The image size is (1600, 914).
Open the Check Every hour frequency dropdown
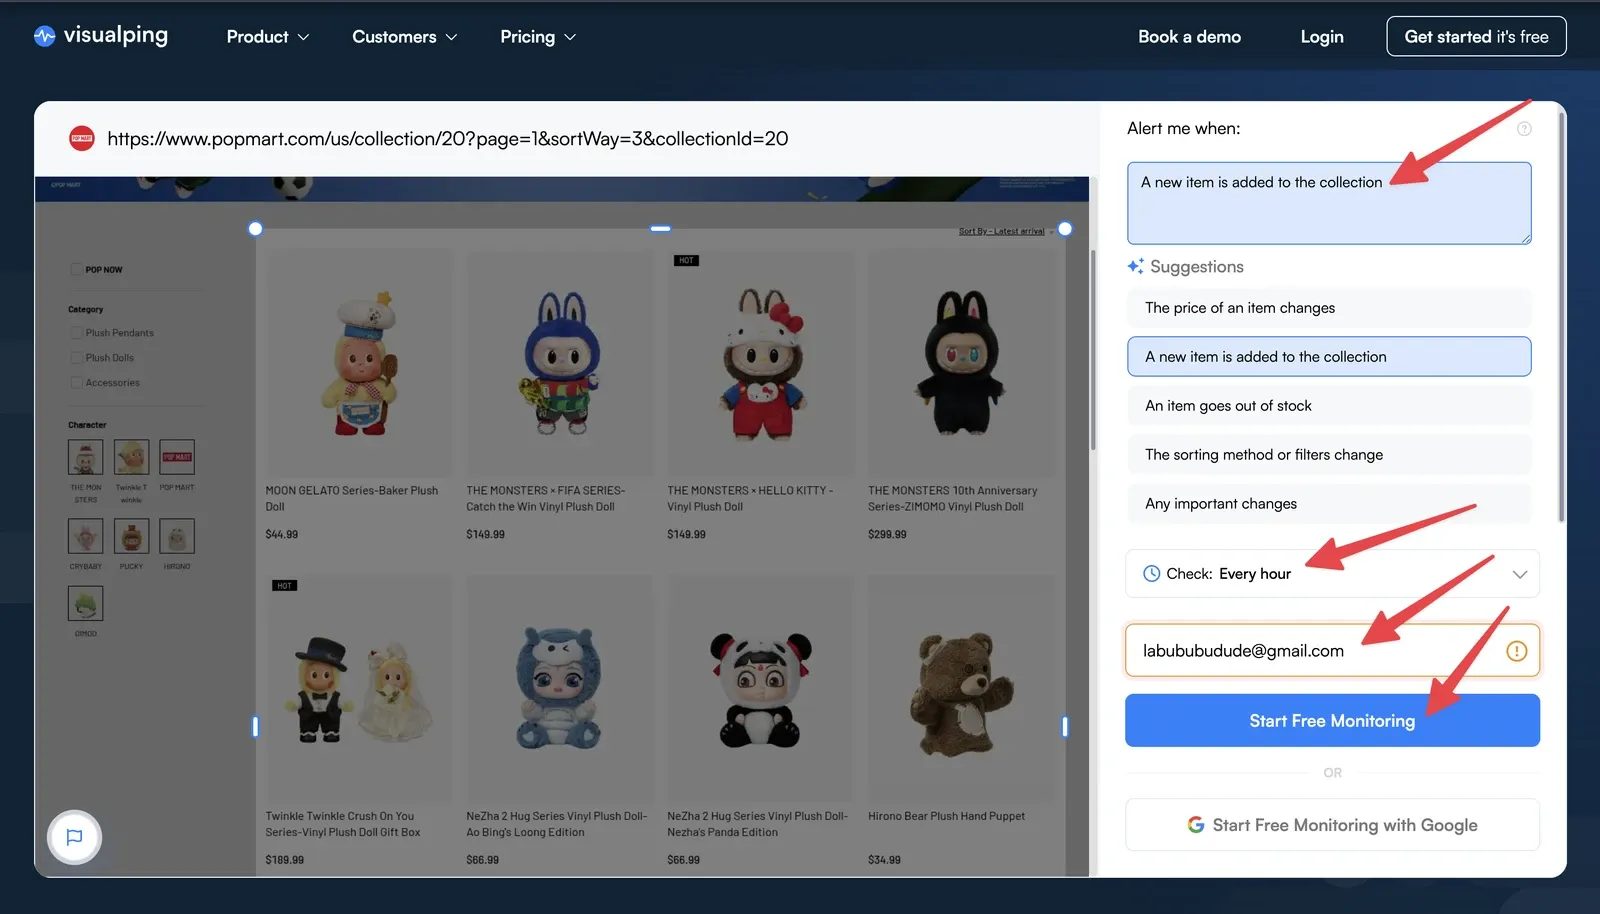[1332, 574]
